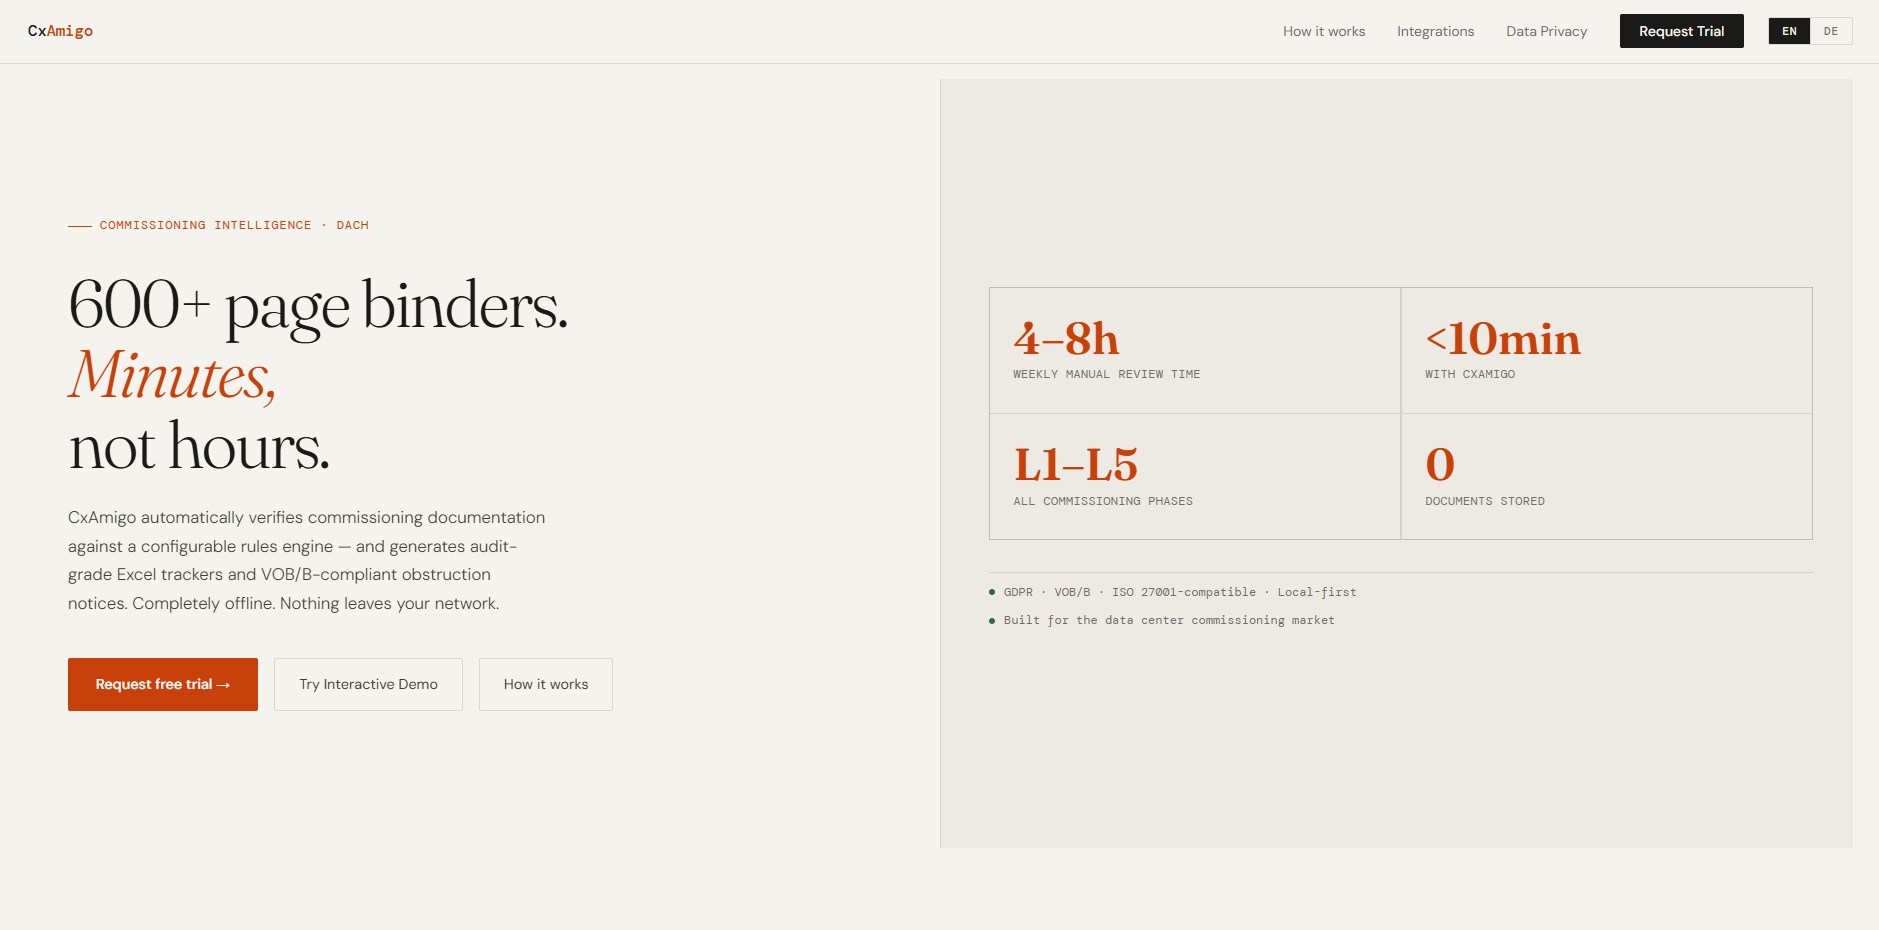Switch the site language to DE

pyautogui.click(x=1830, y=31)
